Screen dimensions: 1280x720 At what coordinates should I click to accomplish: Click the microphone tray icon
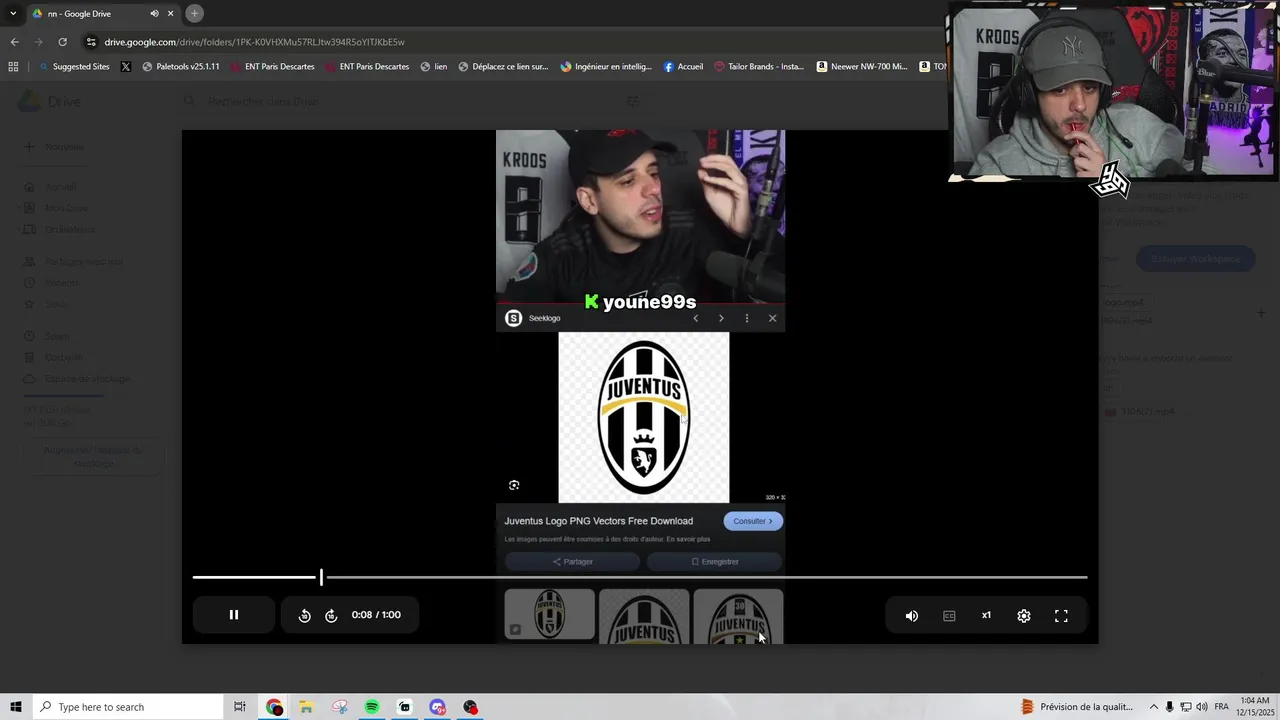point(1169,707)
